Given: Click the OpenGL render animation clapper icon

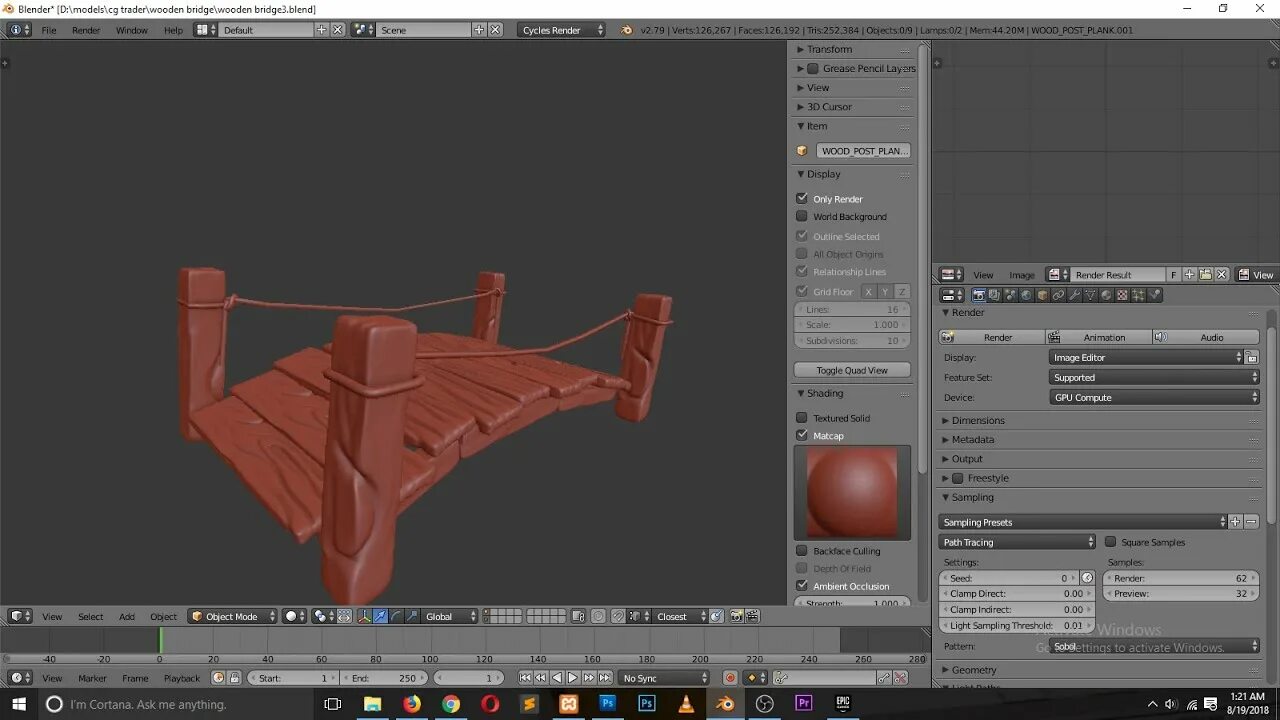Looking at the screenshot, I should 752,616.
